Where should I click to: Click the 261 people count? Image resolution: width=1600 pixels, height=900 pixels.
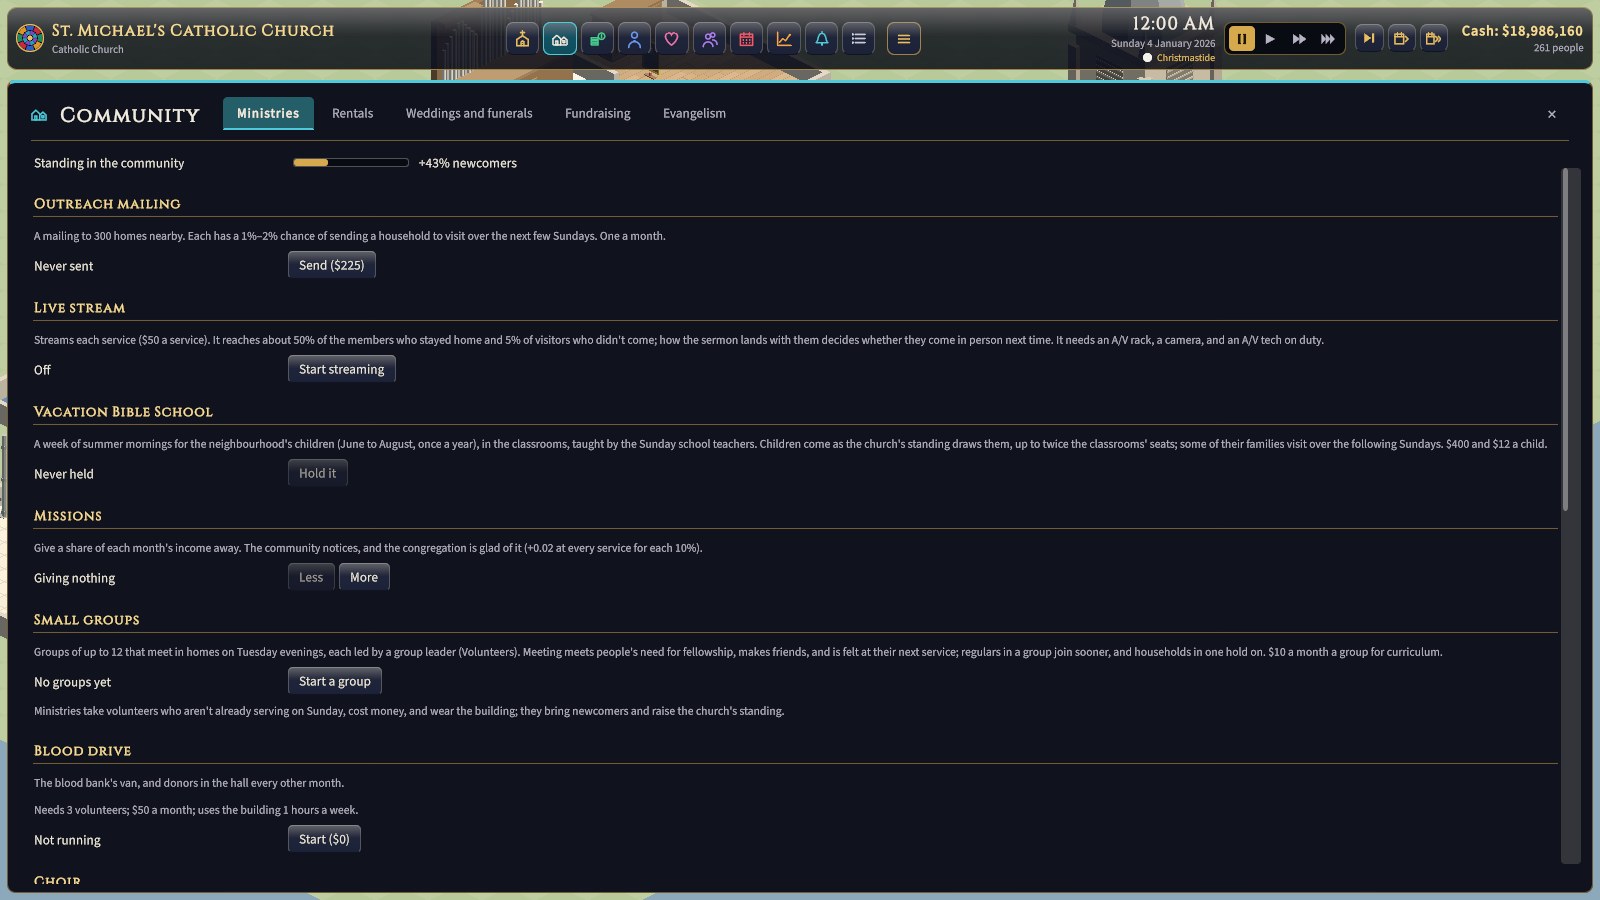[1558, 48]
